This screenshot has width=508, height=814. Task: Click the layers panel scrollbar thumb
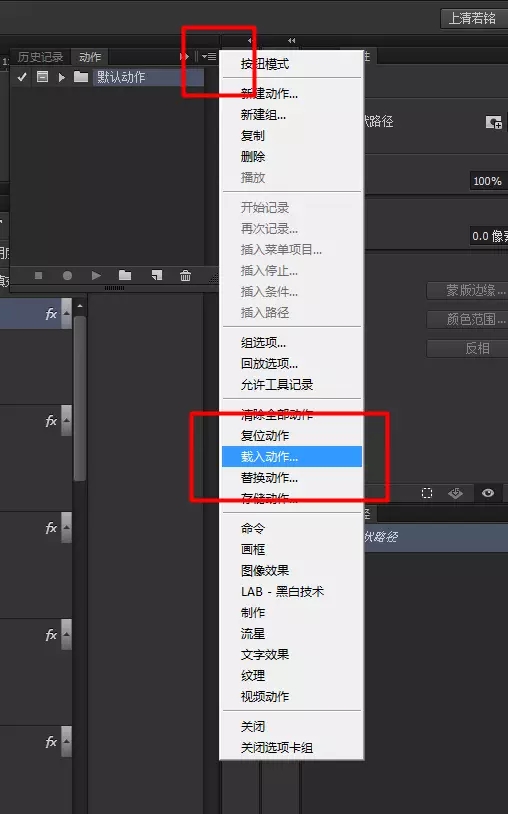tap(80, 398)
